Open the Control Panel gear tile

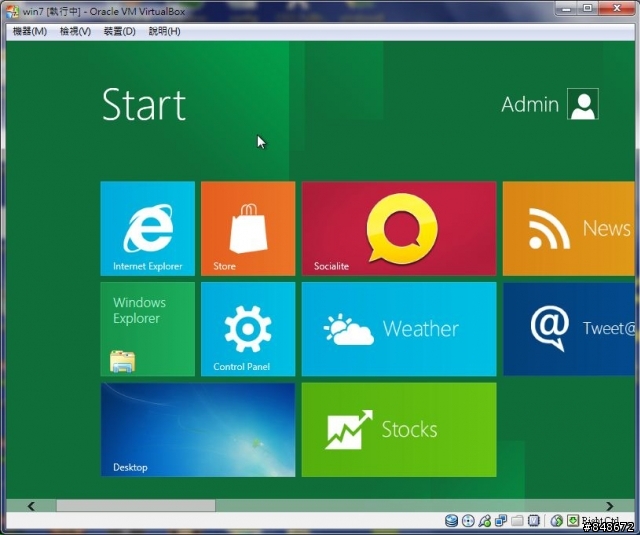pos(248,329)
